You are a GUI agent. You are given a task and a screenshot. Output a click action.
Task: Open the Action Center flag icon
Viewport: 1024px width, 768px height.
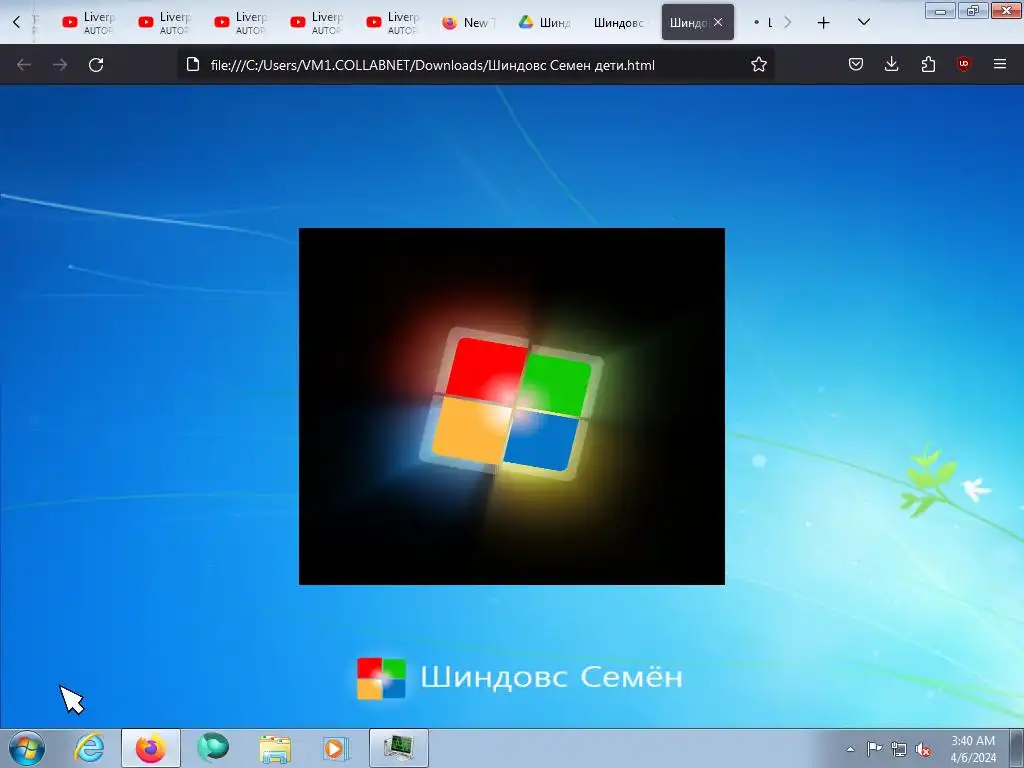point(874,749)
